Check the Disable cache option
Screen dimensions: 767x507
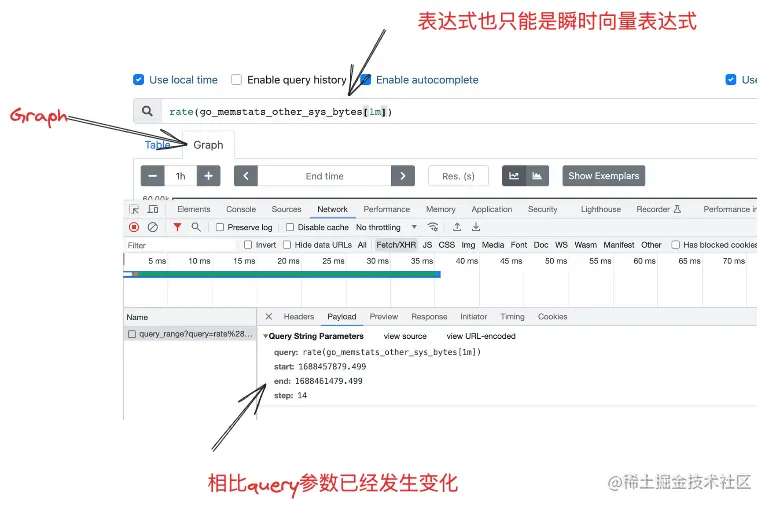pos(290,227)
